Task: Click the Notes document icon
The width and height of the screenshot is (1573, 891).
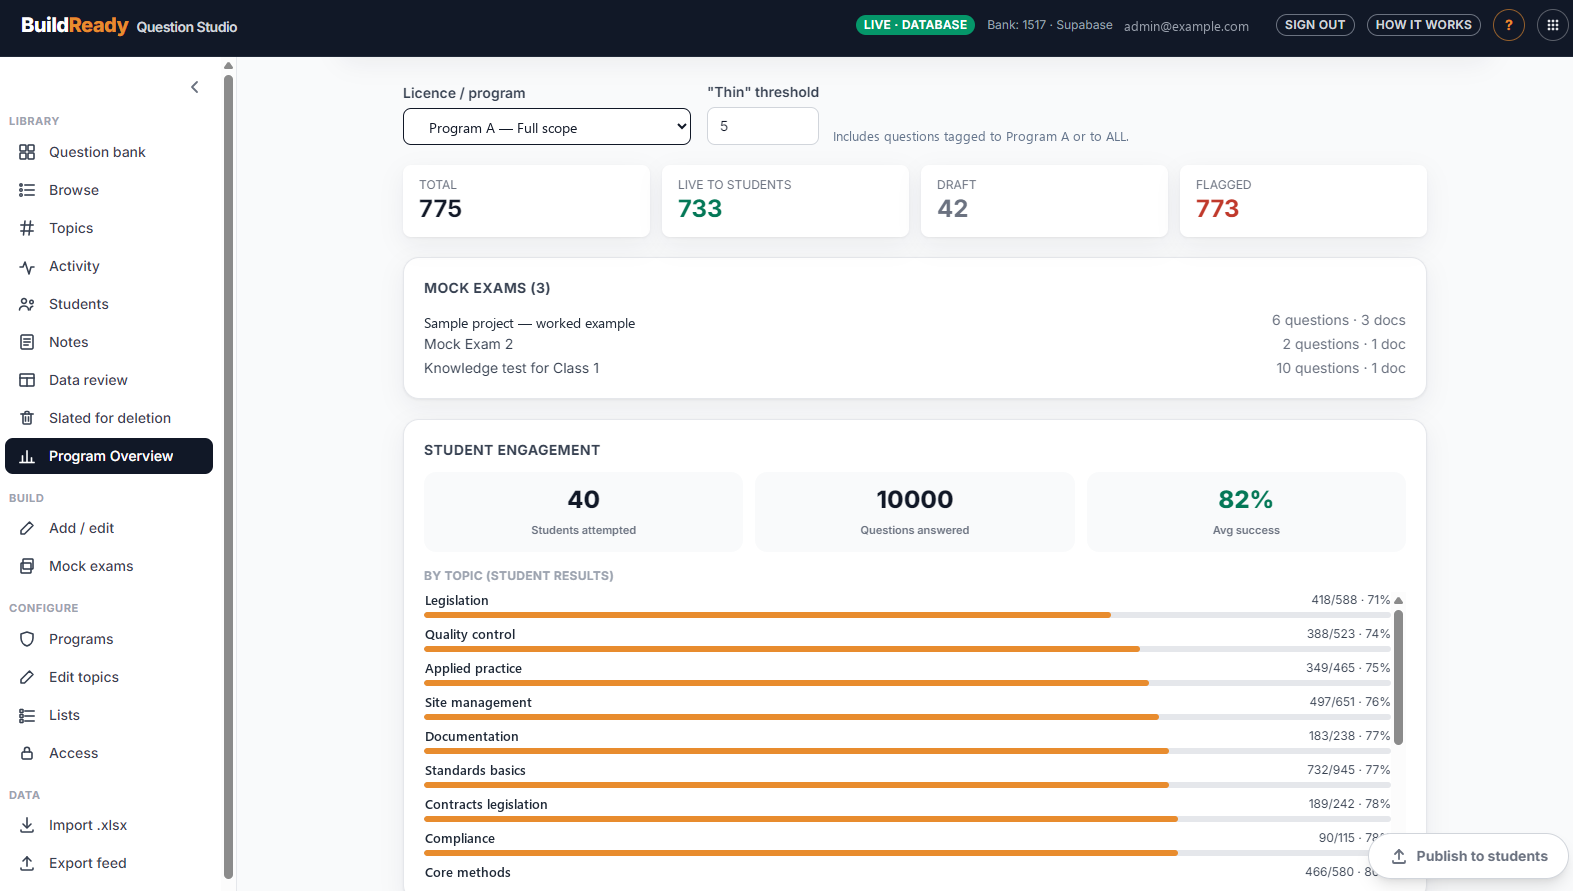Action: (27, 342)
